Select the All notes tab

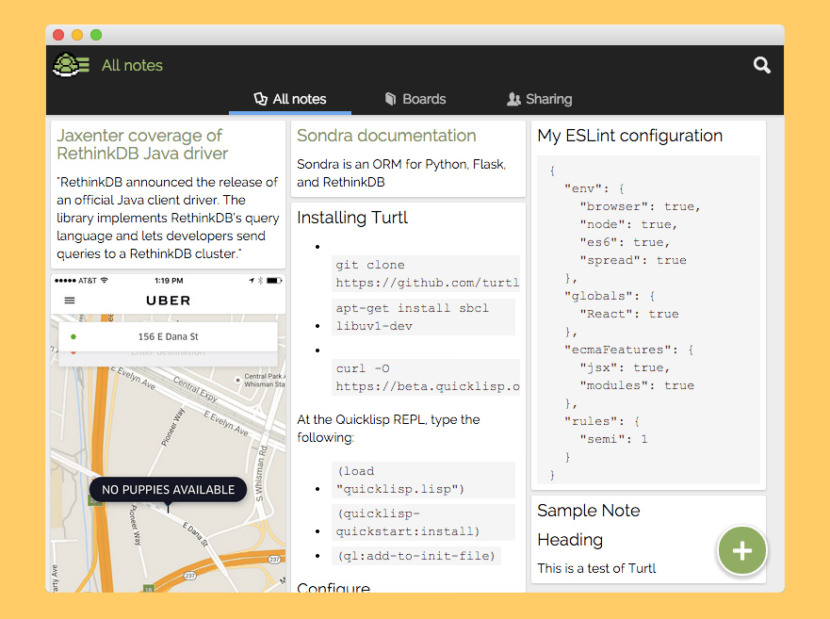pos(299,99)
